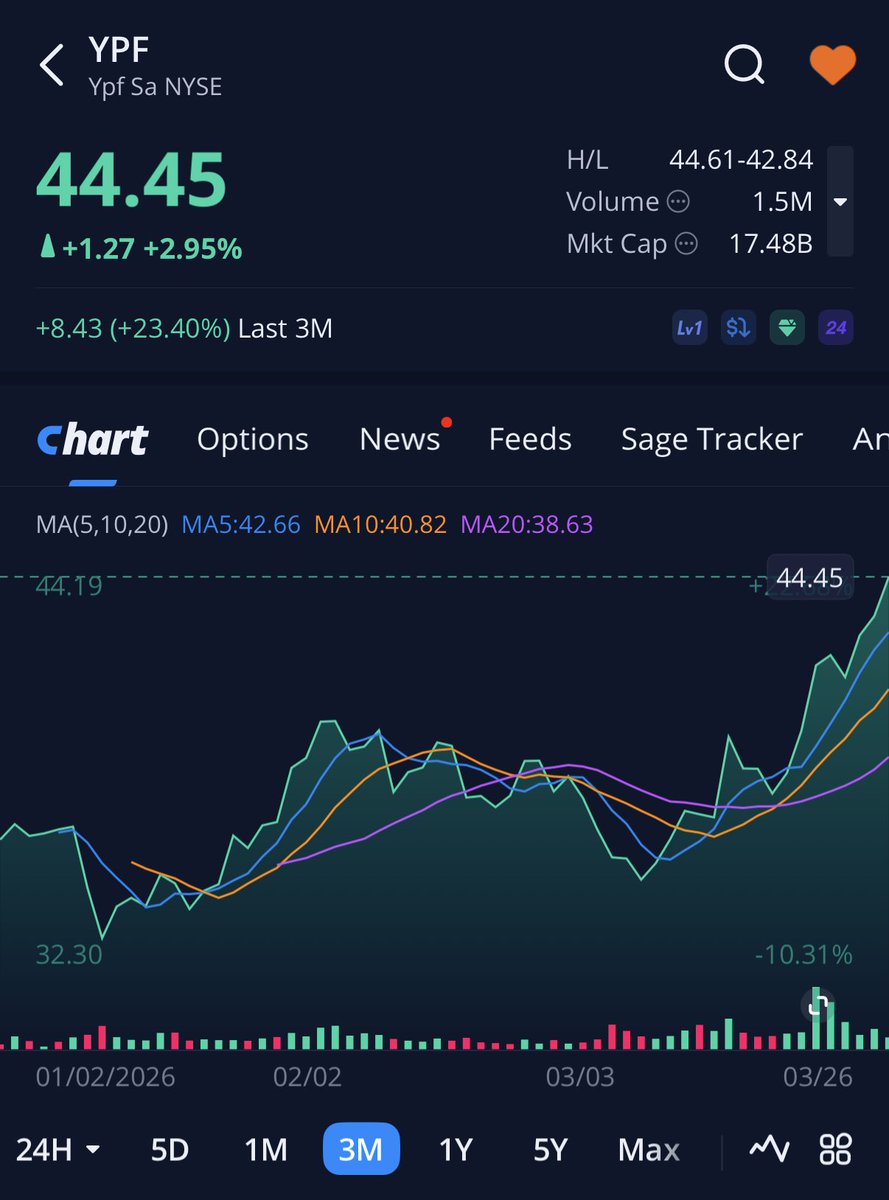
Task: Open the 24H timeframe dropdown
Action: (58, 1149)
